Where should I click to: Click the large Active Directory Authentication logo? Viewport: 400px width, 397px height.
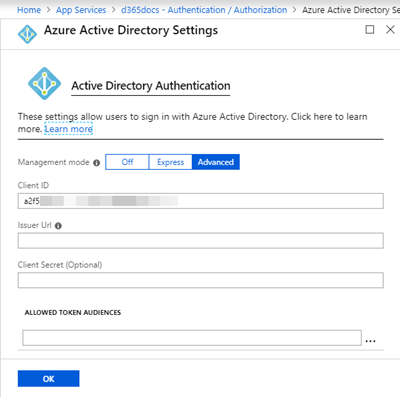(44, 83)
